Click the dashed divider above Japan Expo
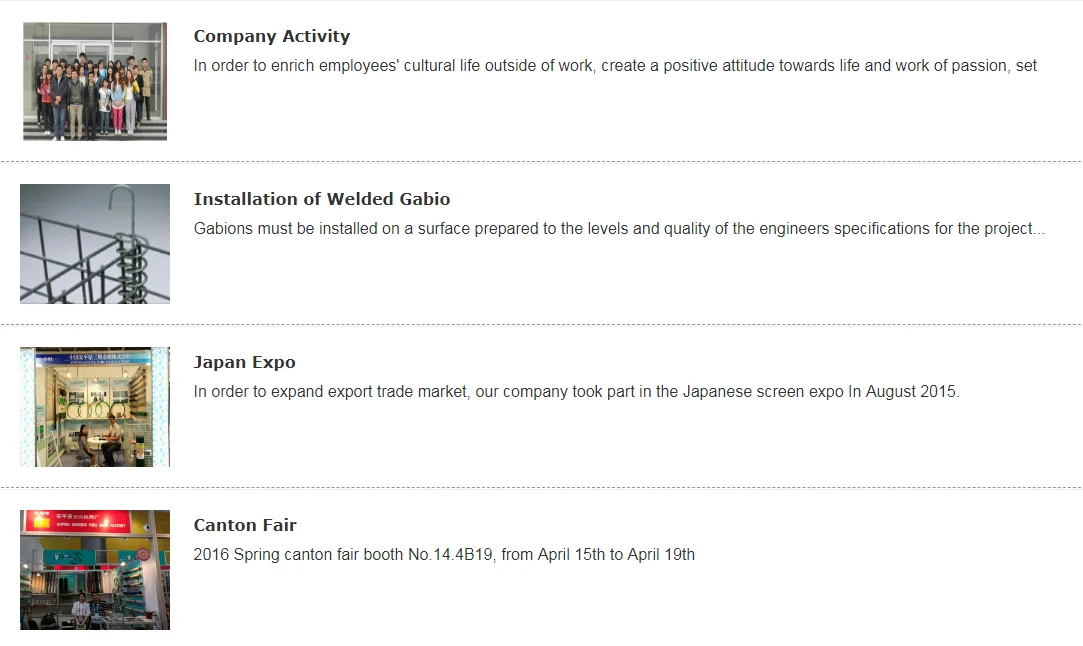Image resolution: width=1083 pixels, height=646 pixels. pyautogui.click(x=540, y=324)
